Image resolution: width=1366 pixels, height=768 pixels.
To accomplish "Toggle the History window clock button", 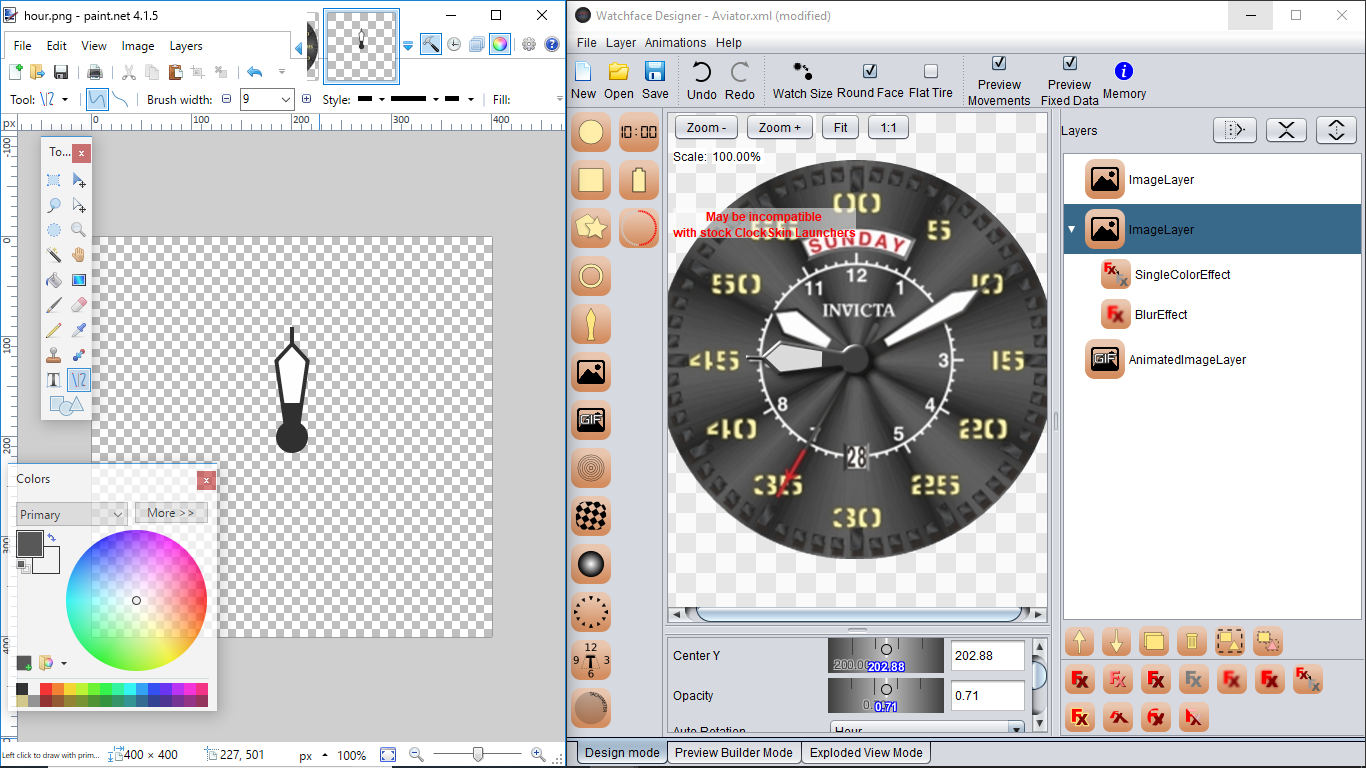I will [x=454, y=44].
